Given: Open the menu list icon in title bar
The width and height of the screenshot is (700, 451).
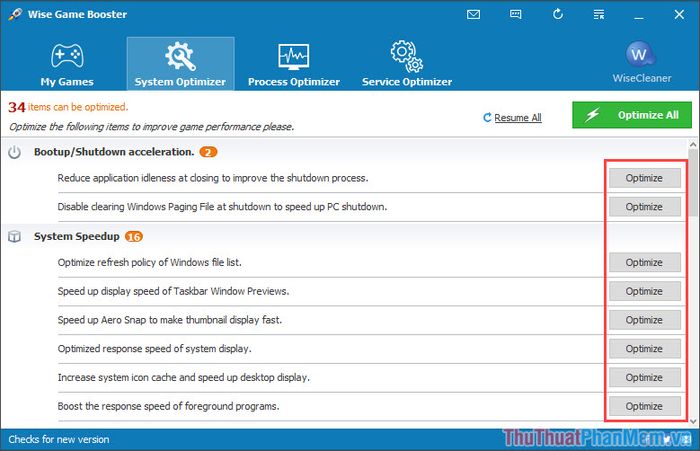Looking at the screenshot, I should [x=599, y=14].
